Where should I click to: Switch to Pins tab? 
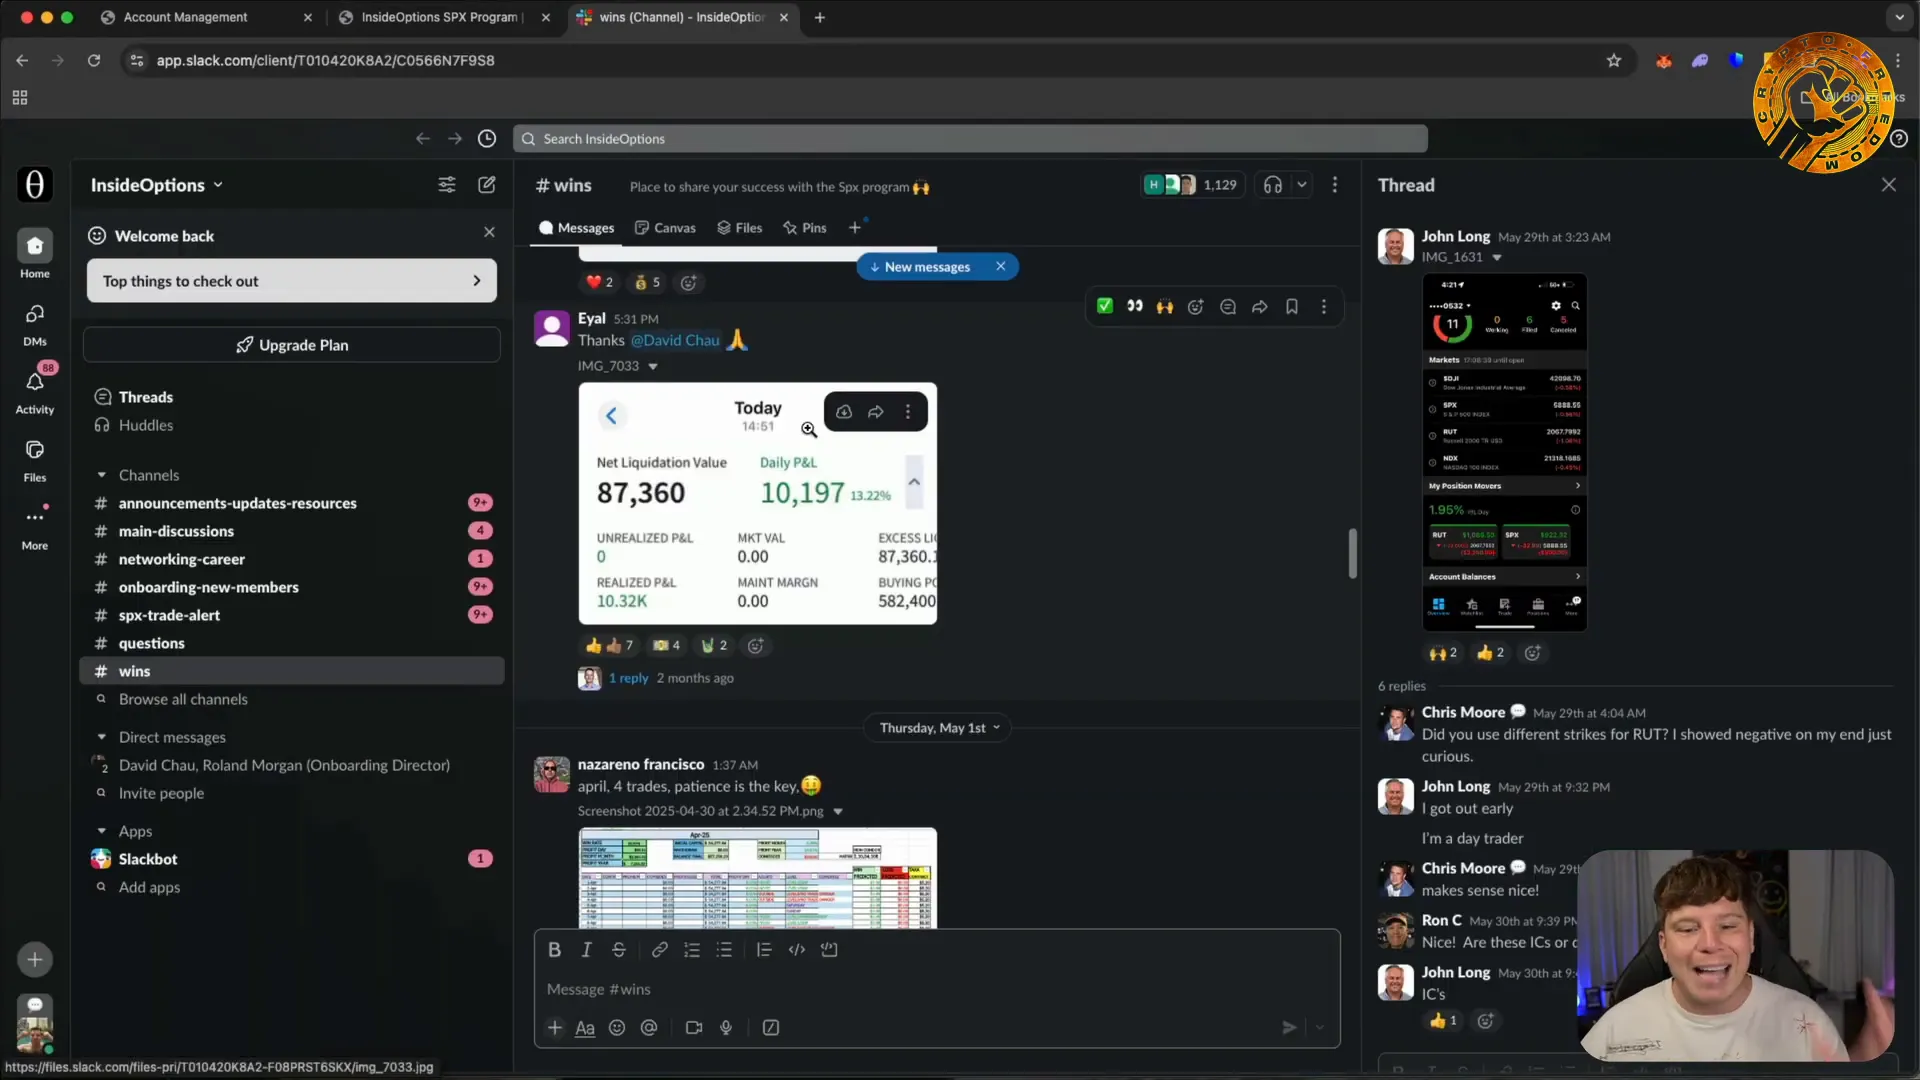(x=805, y=228)
